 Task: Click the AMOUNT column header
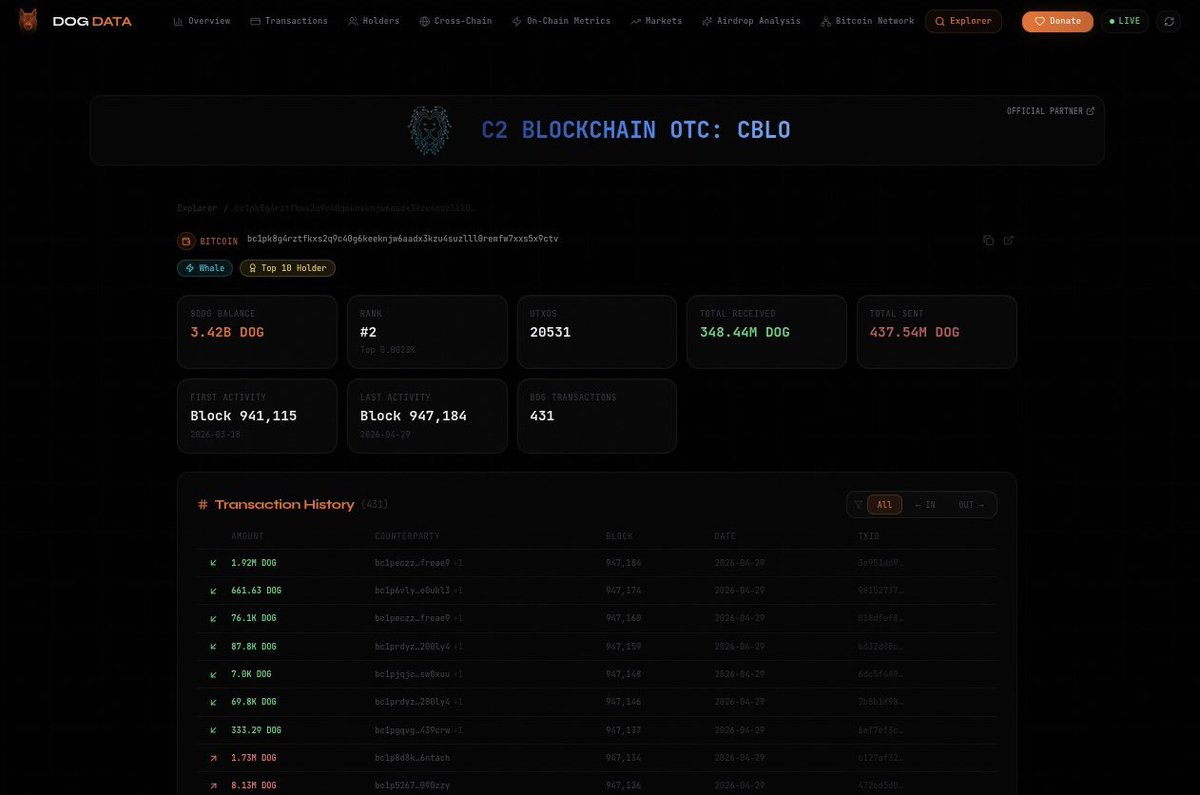coord(247,536)
